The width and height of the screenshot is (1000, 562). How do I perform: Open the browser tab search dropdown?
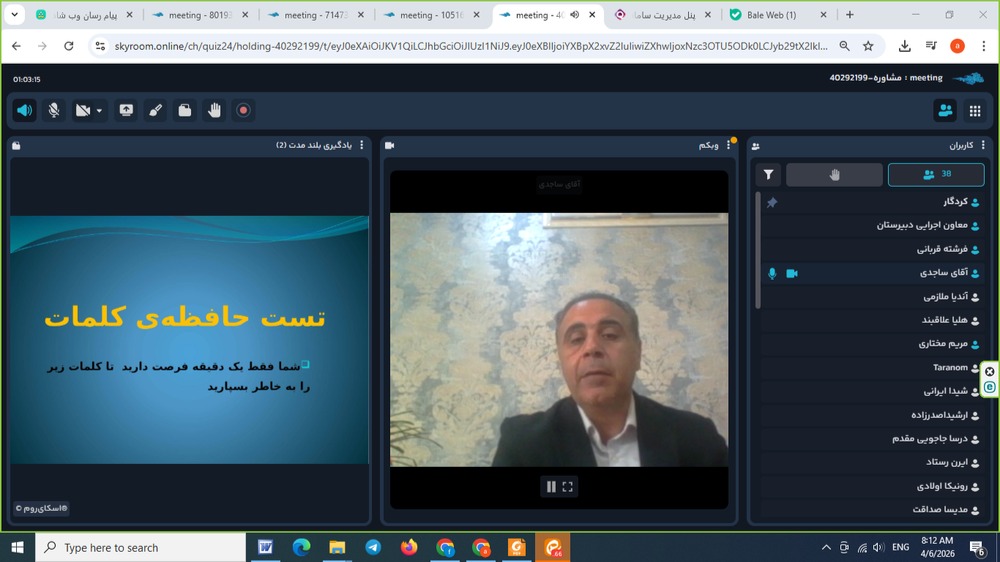click(x=14, y=15)
